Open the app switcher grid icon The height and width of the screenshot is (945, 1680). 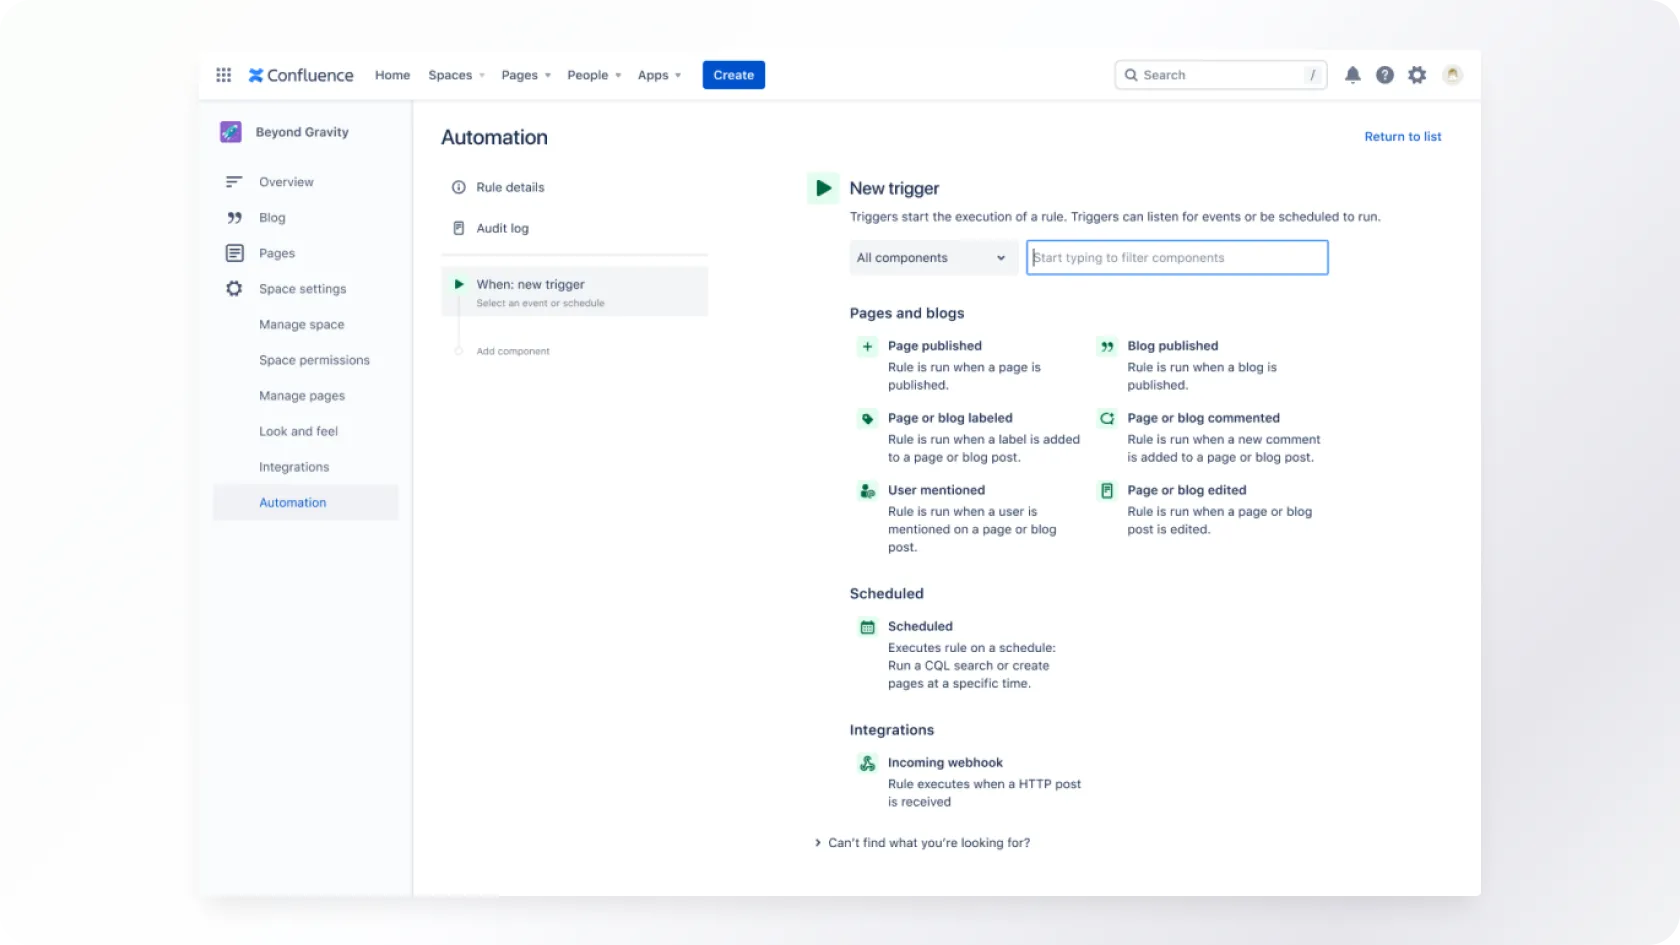[224, 75]
